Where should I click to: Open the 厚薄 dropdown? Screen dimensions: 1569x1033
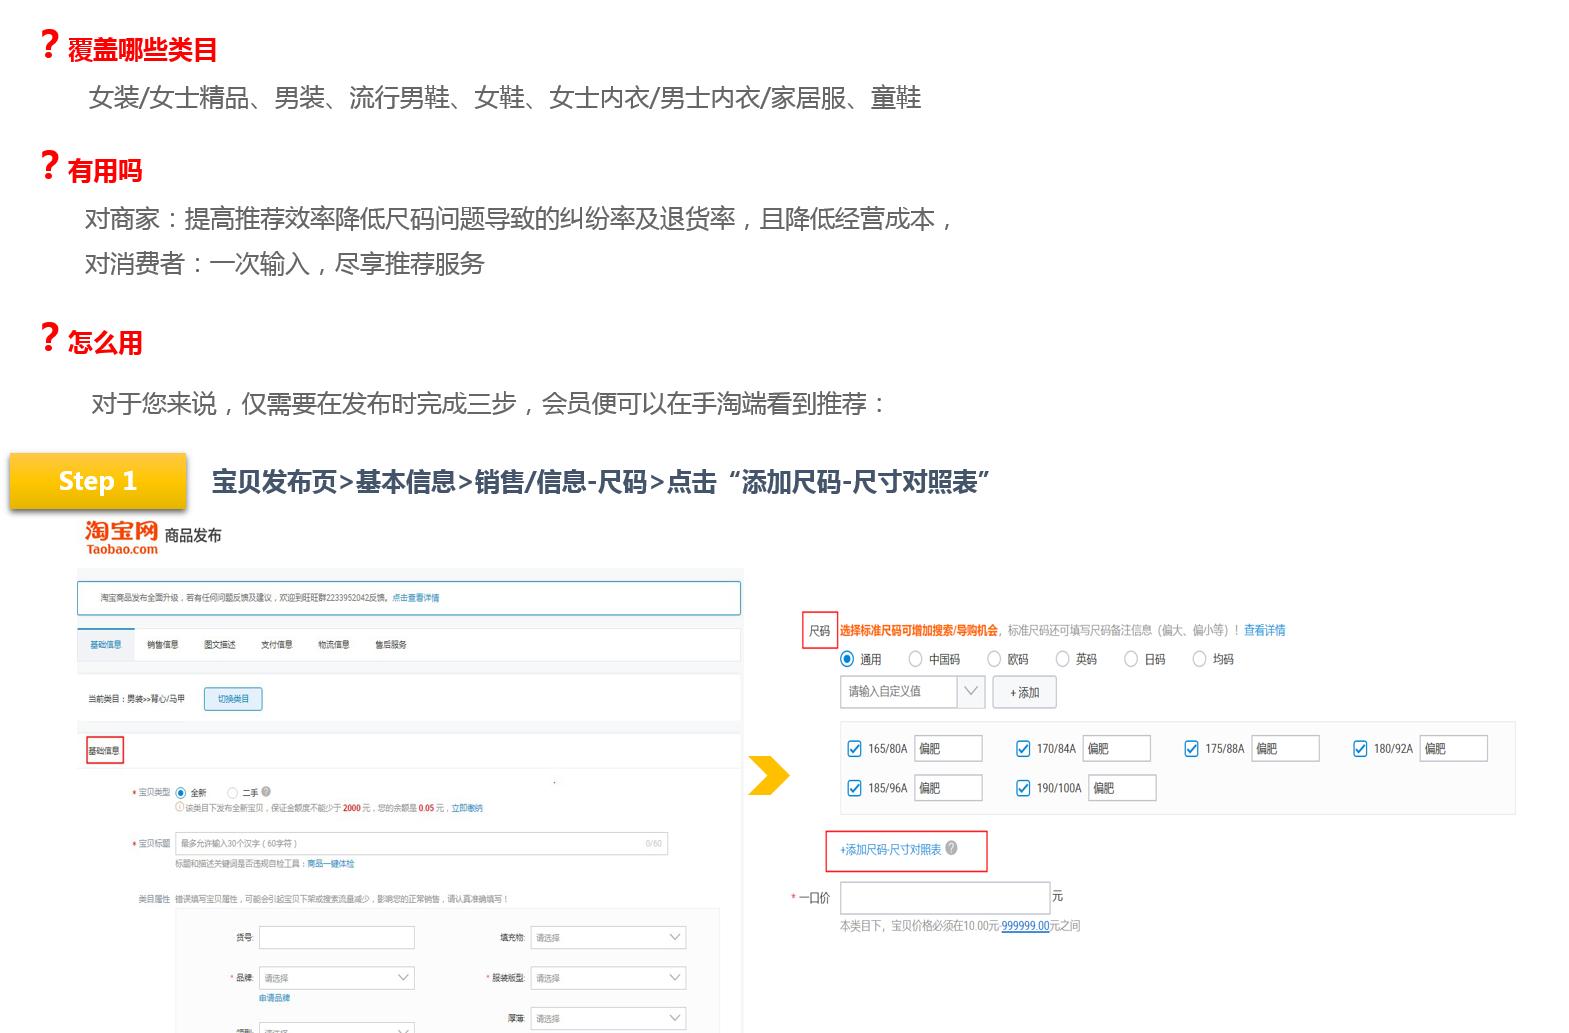608,1018
